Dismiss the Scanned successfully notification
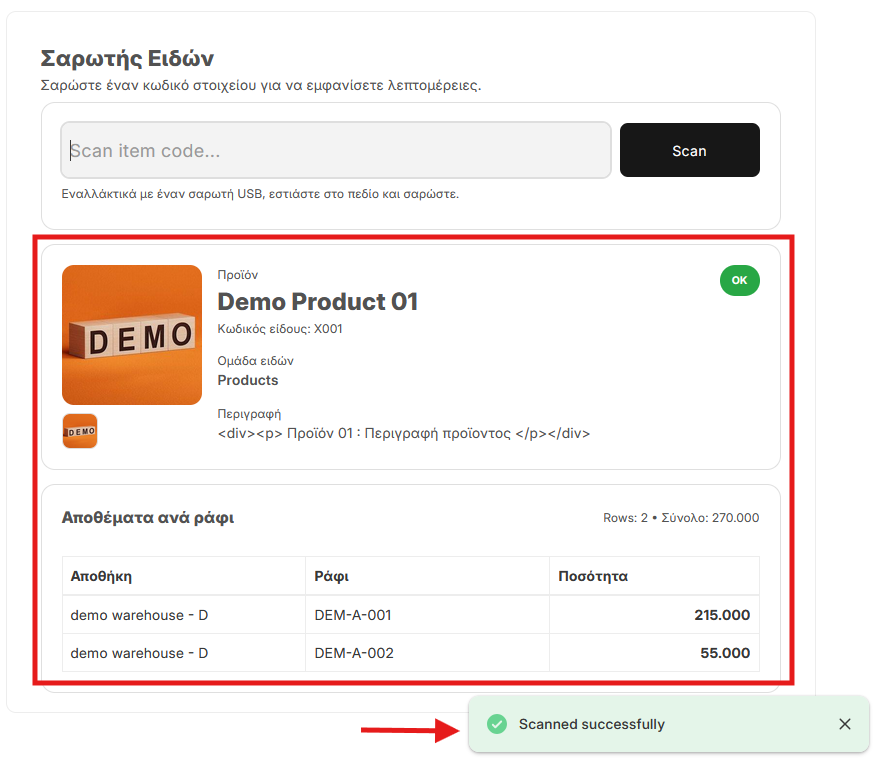Viewport: 876px width, 761px height. pyautogui.click(x=845, y=724)
